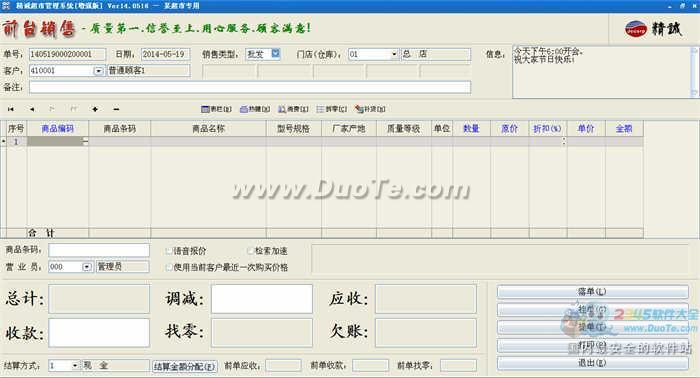Click the 消费(X) toolbar icon
The image size is (700, 378).
click(293, 109)
